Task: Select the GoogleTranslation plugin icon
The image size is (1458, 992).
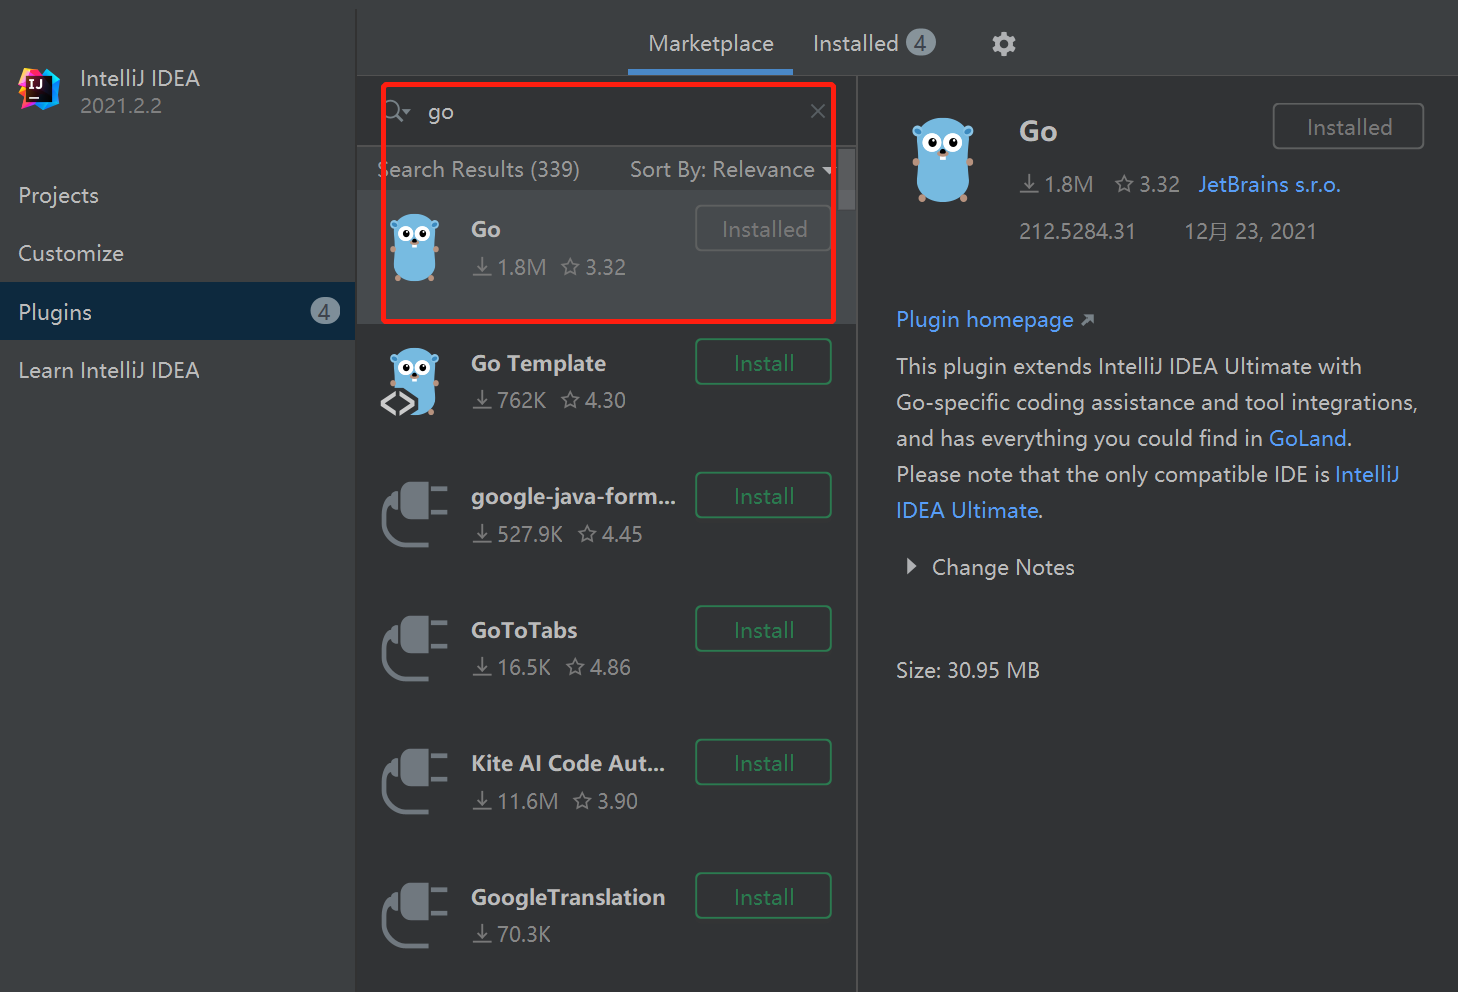Action: (x=415, y=915)
